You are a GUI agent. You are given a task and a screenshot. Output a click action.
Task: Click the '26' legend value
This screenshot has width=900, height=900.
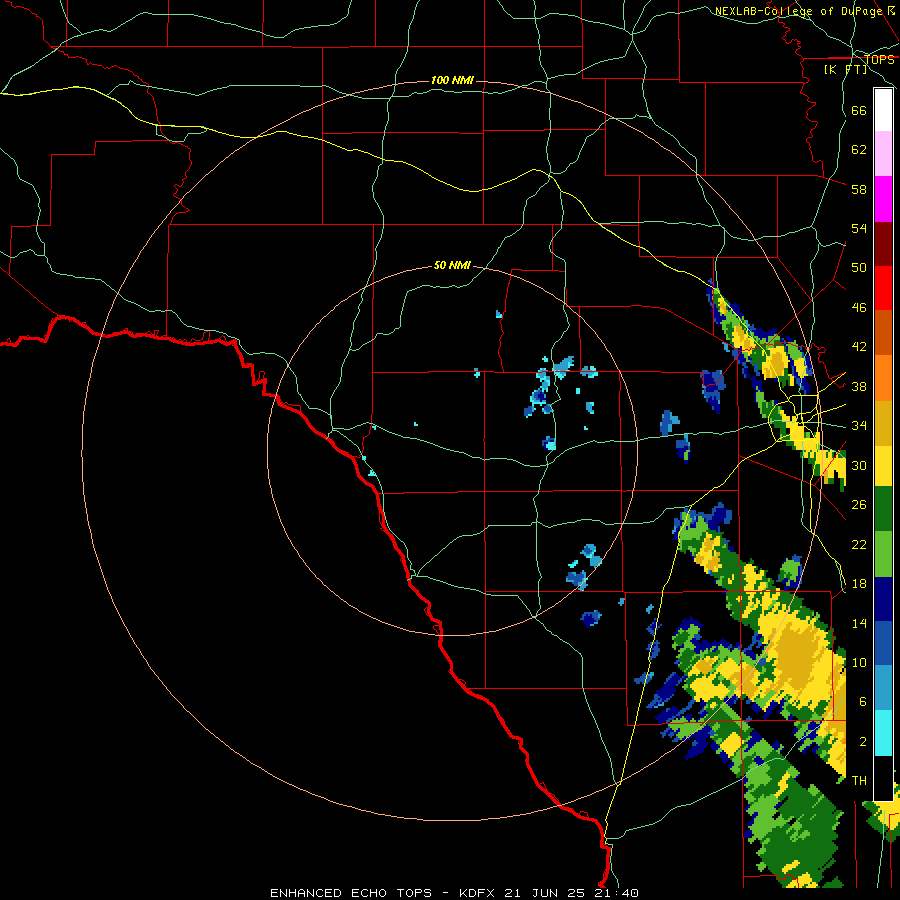tap(859, 505)
